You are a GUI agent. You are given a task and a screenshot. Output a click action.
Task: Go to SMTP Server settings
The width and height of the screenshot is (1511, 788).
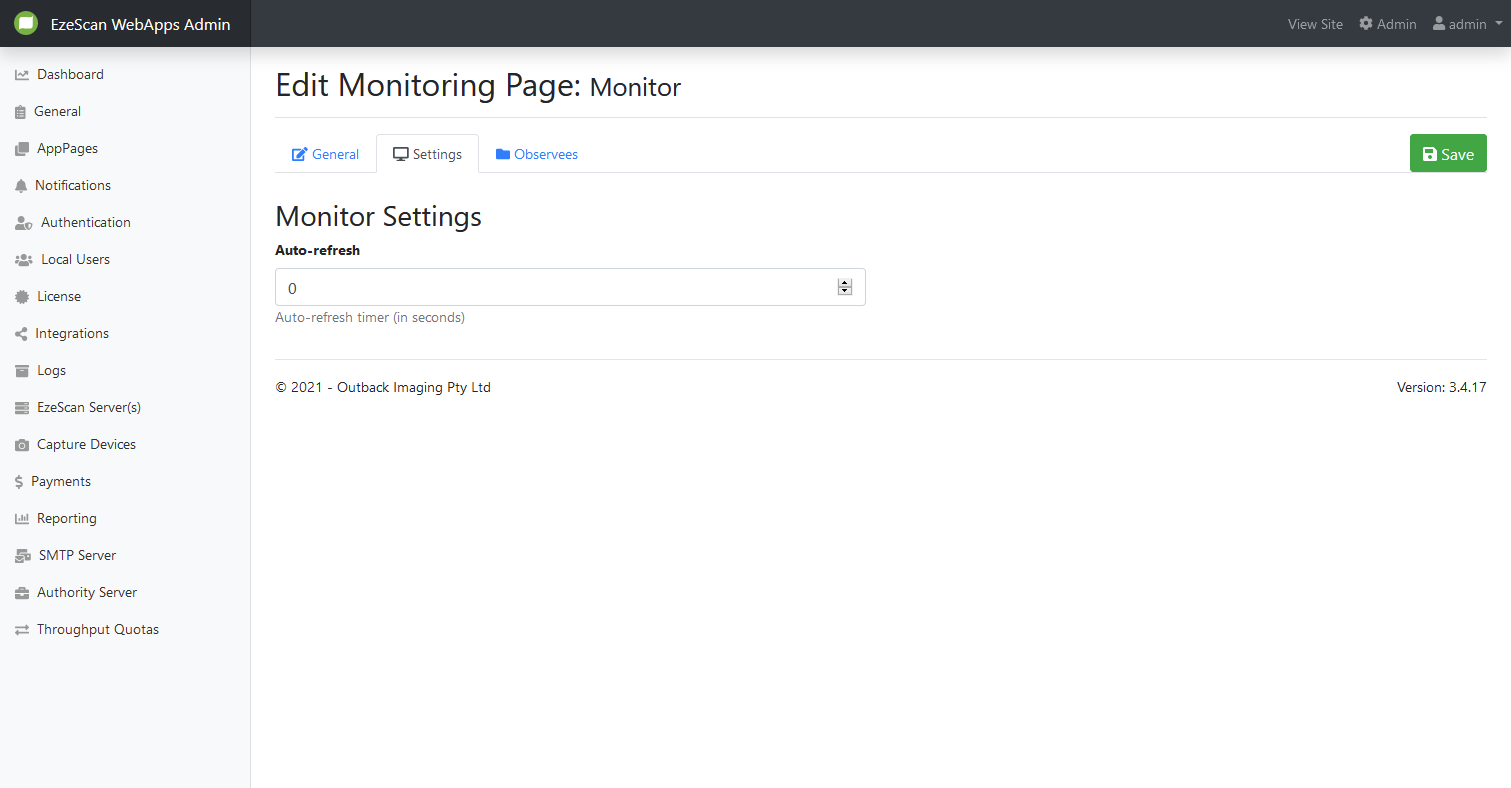point(77,556)
